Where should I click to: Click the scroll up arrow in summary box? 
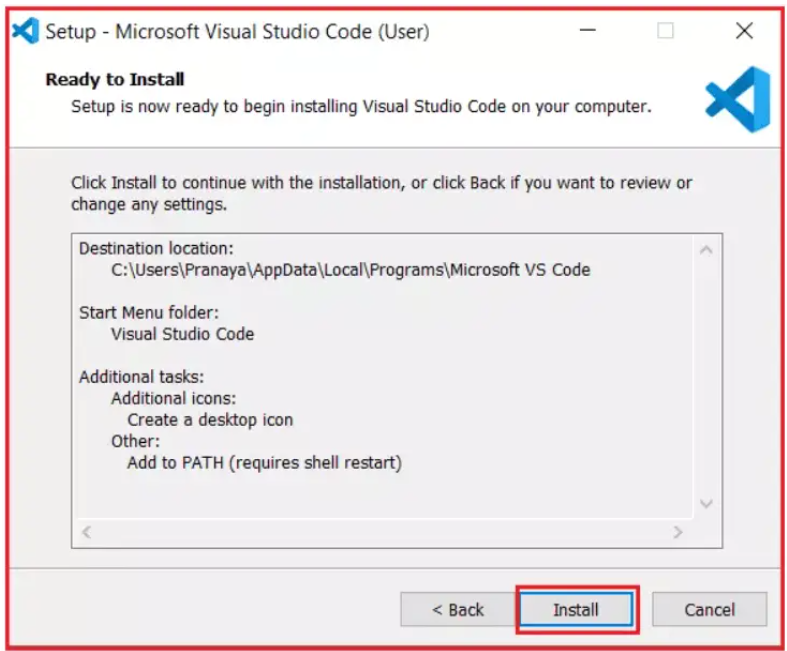click(706, 249)
